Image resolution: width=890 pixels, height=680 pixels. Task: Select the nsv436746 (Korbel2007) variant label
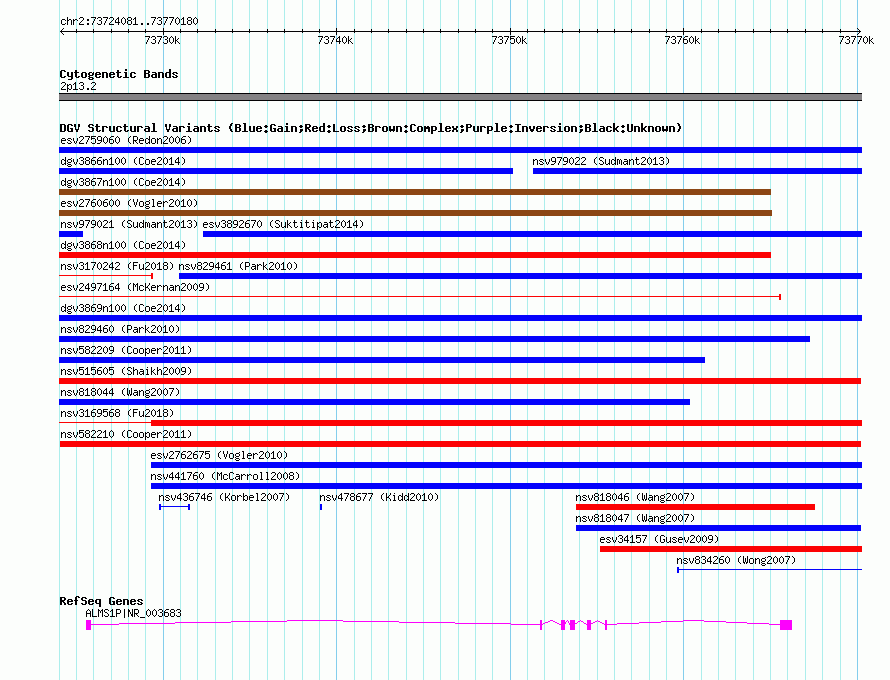pos(224,497)
